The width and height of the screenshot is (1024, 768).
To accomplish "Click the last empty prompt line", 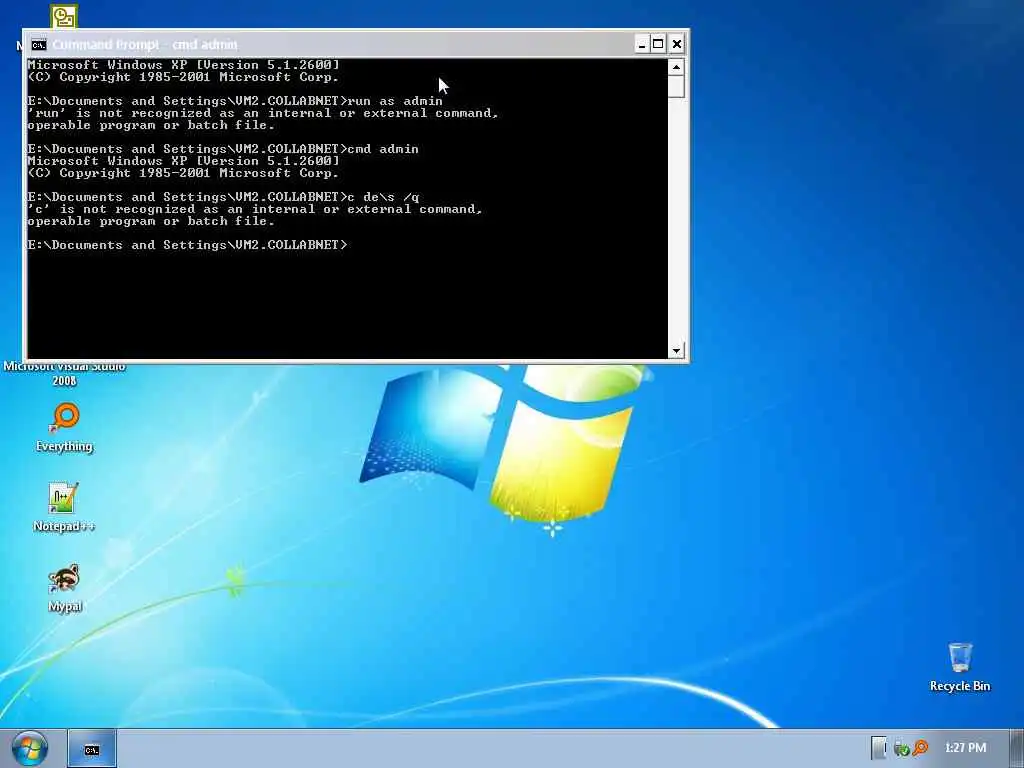I will tap(188, 245).
